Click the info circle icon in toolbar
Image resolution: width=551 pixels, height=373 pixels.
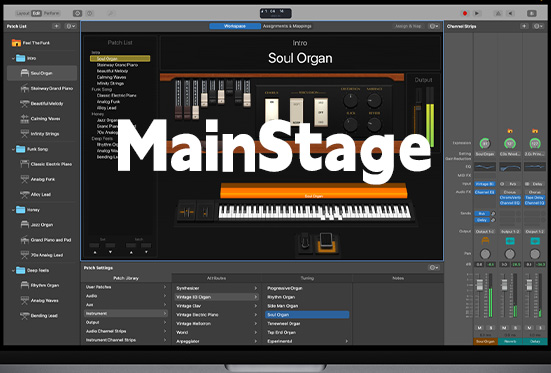(x=90, y=13)
